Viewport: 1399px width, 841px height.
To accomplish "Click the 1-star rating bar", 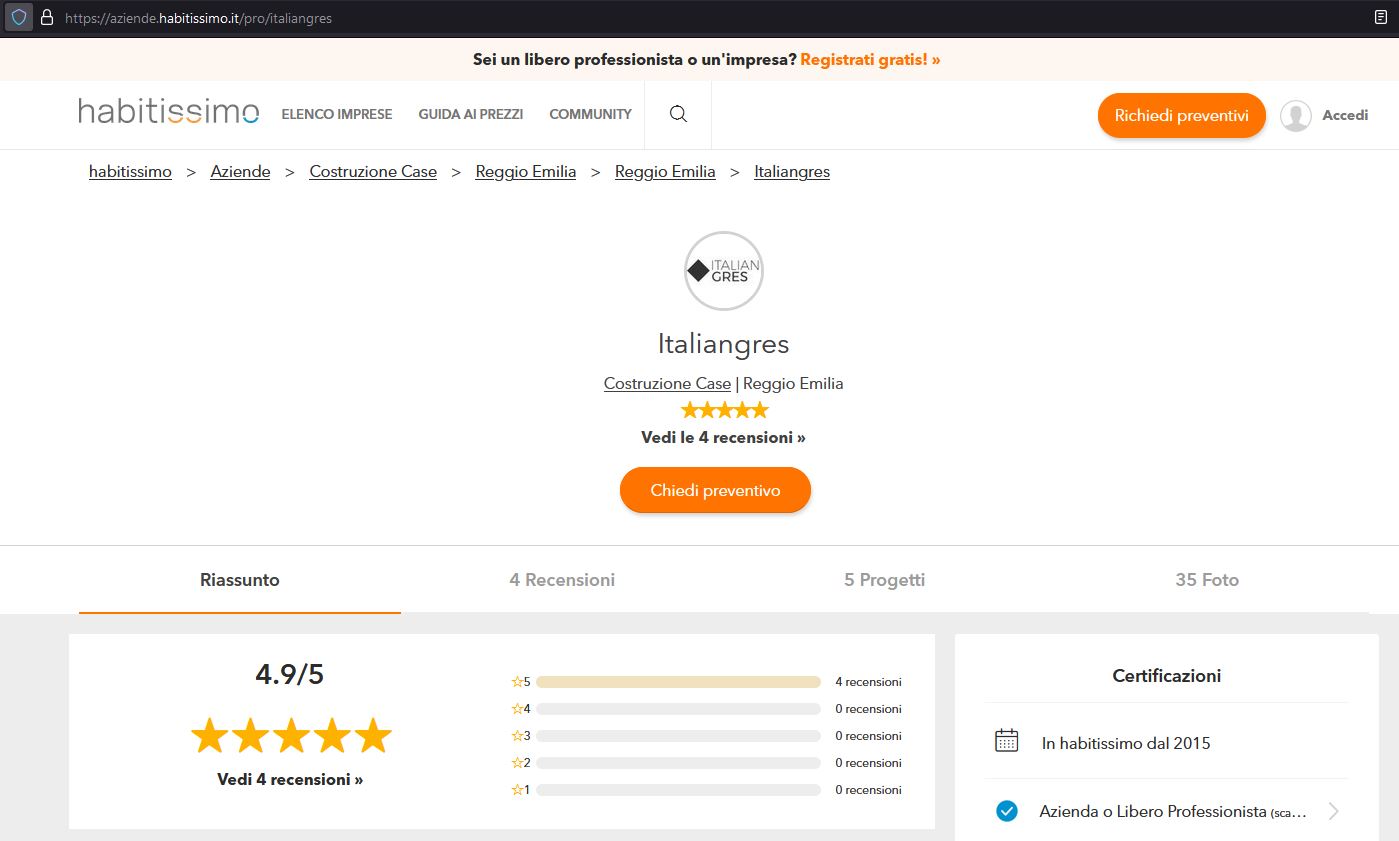I will [x=678, y=790].
